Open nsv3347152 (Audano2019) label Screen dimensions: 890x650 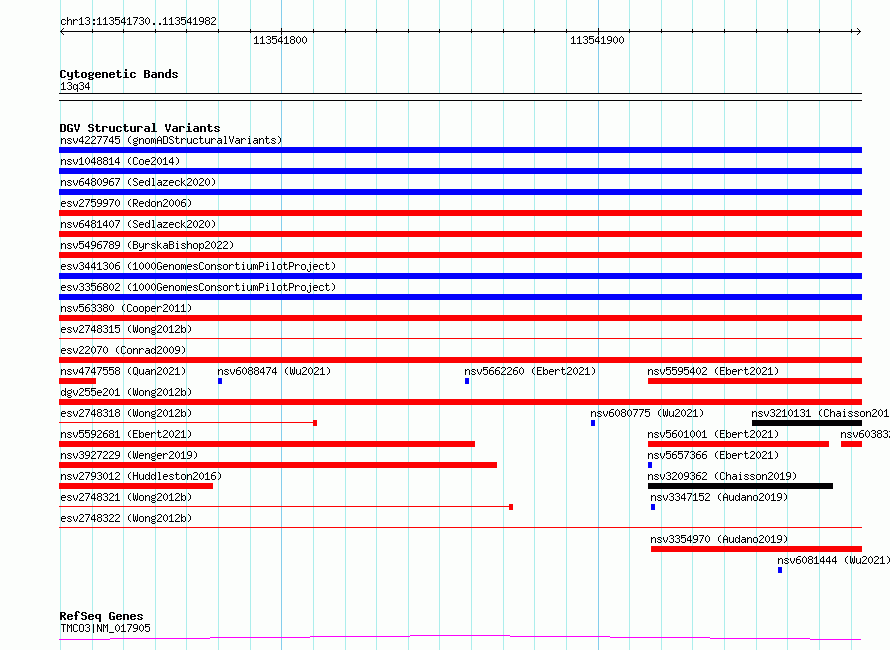point(719,497)
